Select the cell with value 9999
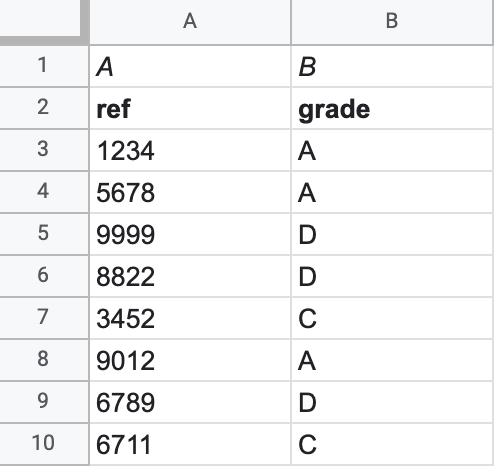 (190, 234)
